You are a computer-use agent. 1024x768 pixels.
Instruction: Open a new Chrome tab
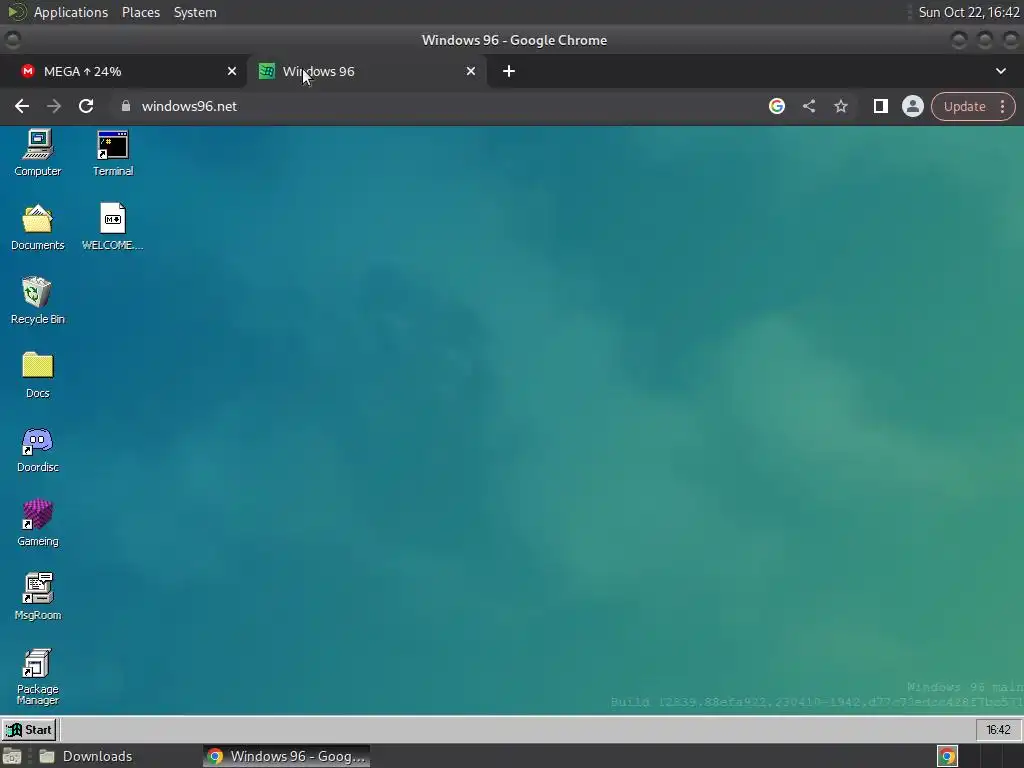tap(509, 71)
